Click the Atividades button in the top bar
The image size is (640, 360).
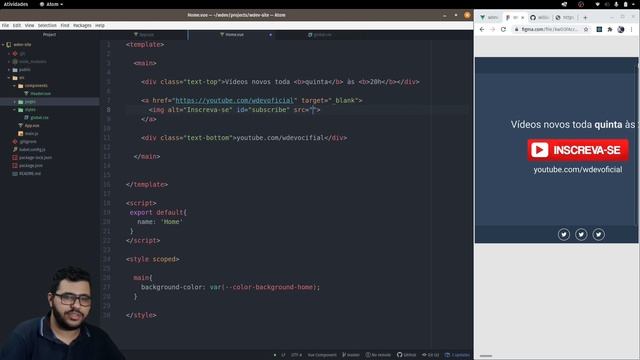16,4
